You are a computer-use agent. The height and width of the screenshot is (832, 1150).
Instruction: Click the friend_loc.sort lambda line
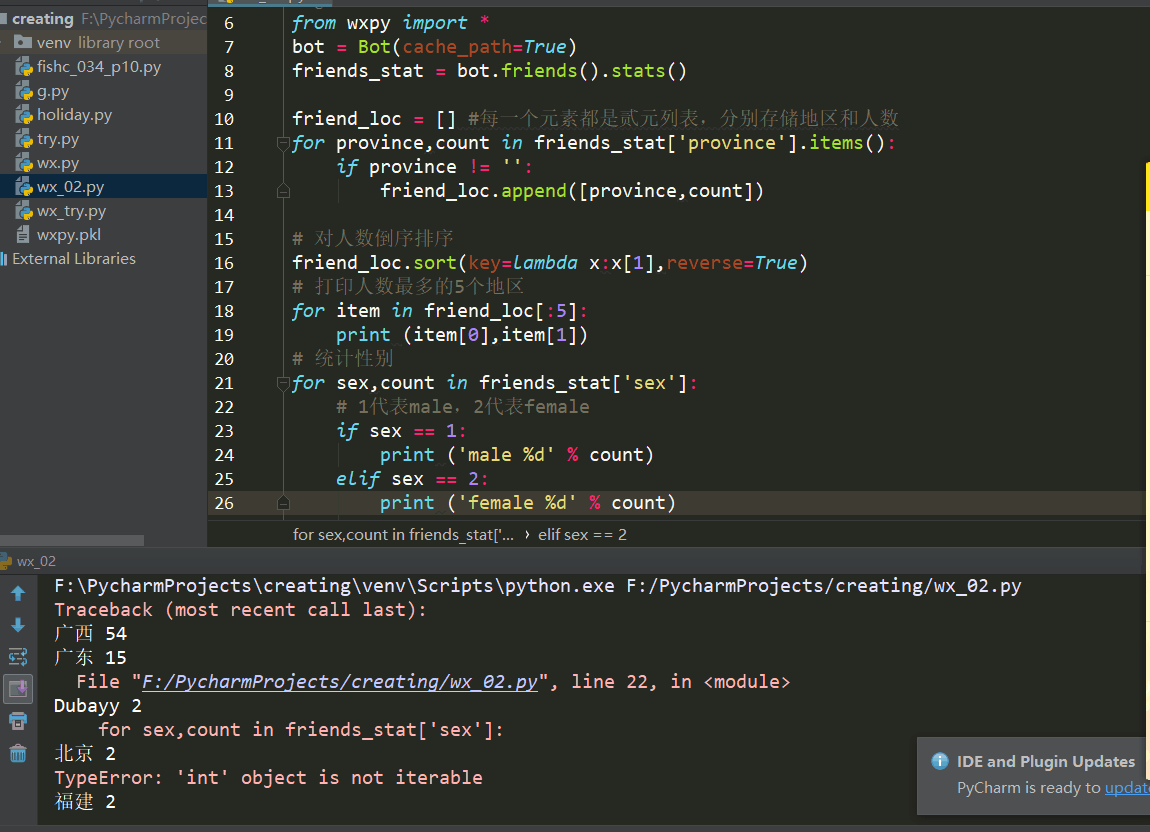549,263
